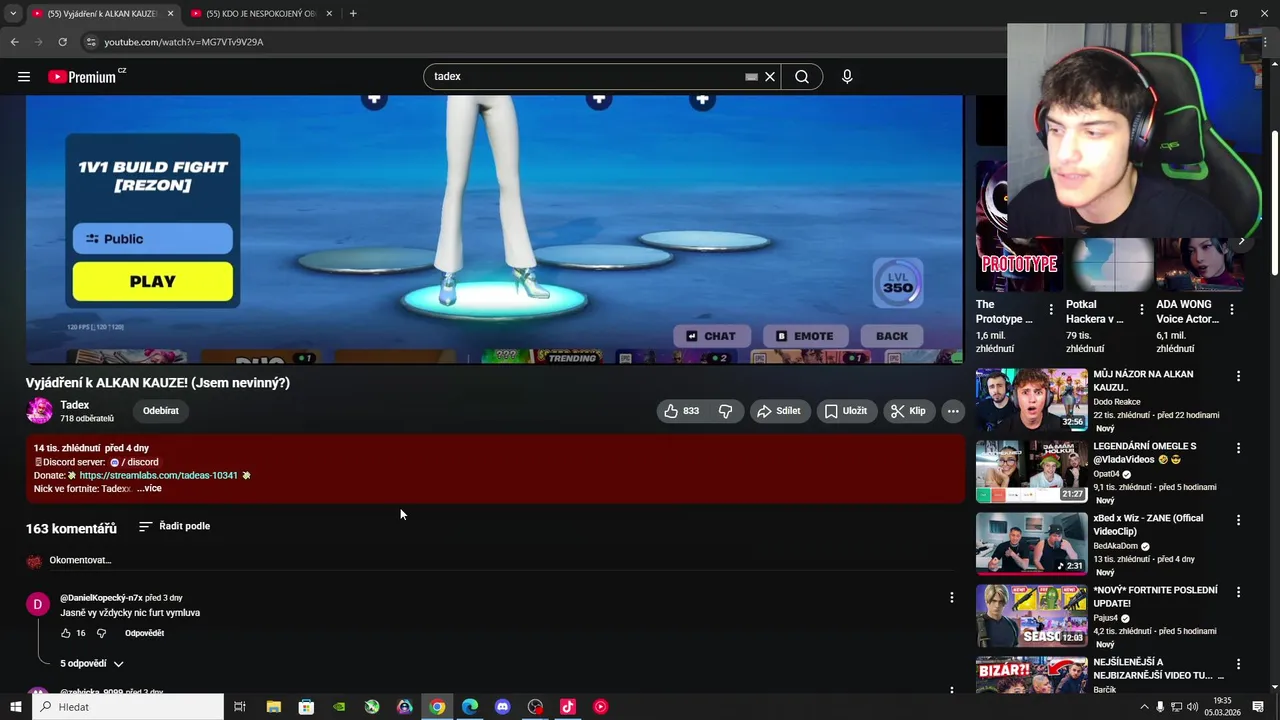Open menu for 'FORTNITE POSLEDNÍ UPDATE' video
This screenshot has width=1280, height=720.
1238,592
